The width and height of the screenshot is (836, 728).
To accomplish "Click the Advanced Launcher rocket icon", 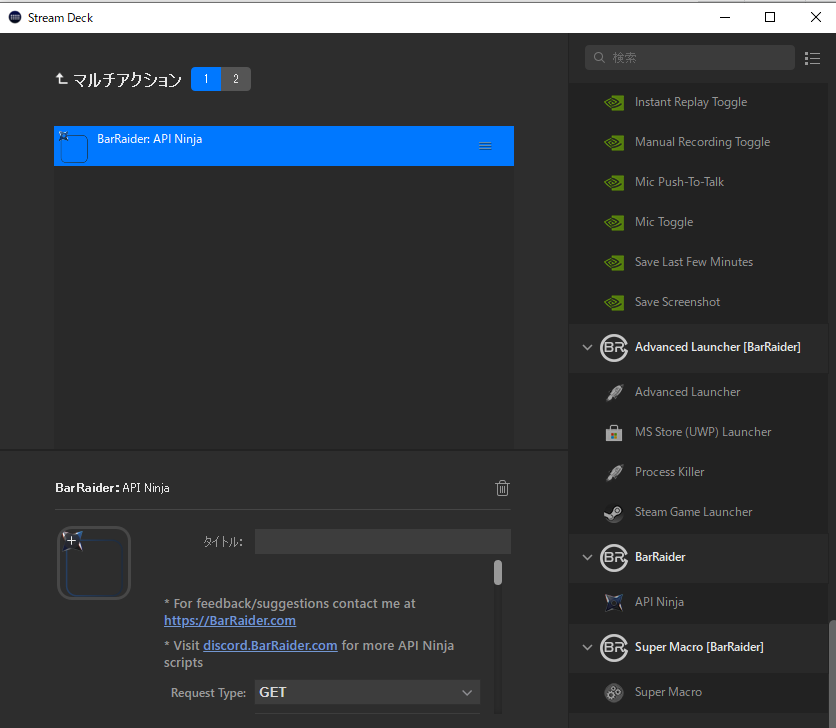I will [614, 393].
